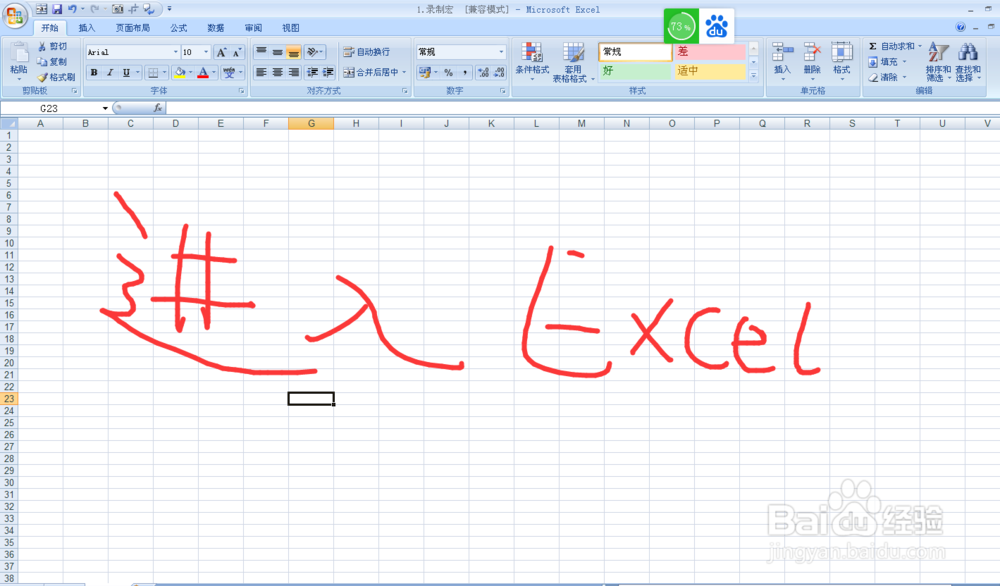The height and width of the screenshot is (586, 1000).
Task: Apply the 好 (Good) green cell style
Action: (x=635, y=71)
